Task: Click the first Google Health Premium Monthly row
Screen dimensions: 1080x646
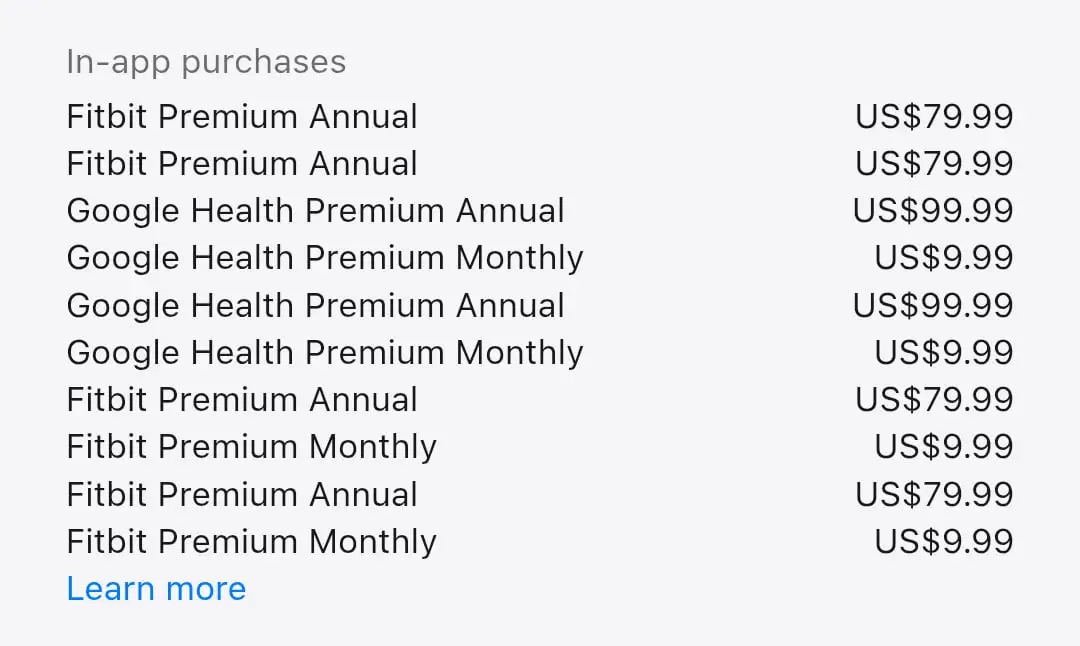Action: pyautogui.click(x=324, y=257)
